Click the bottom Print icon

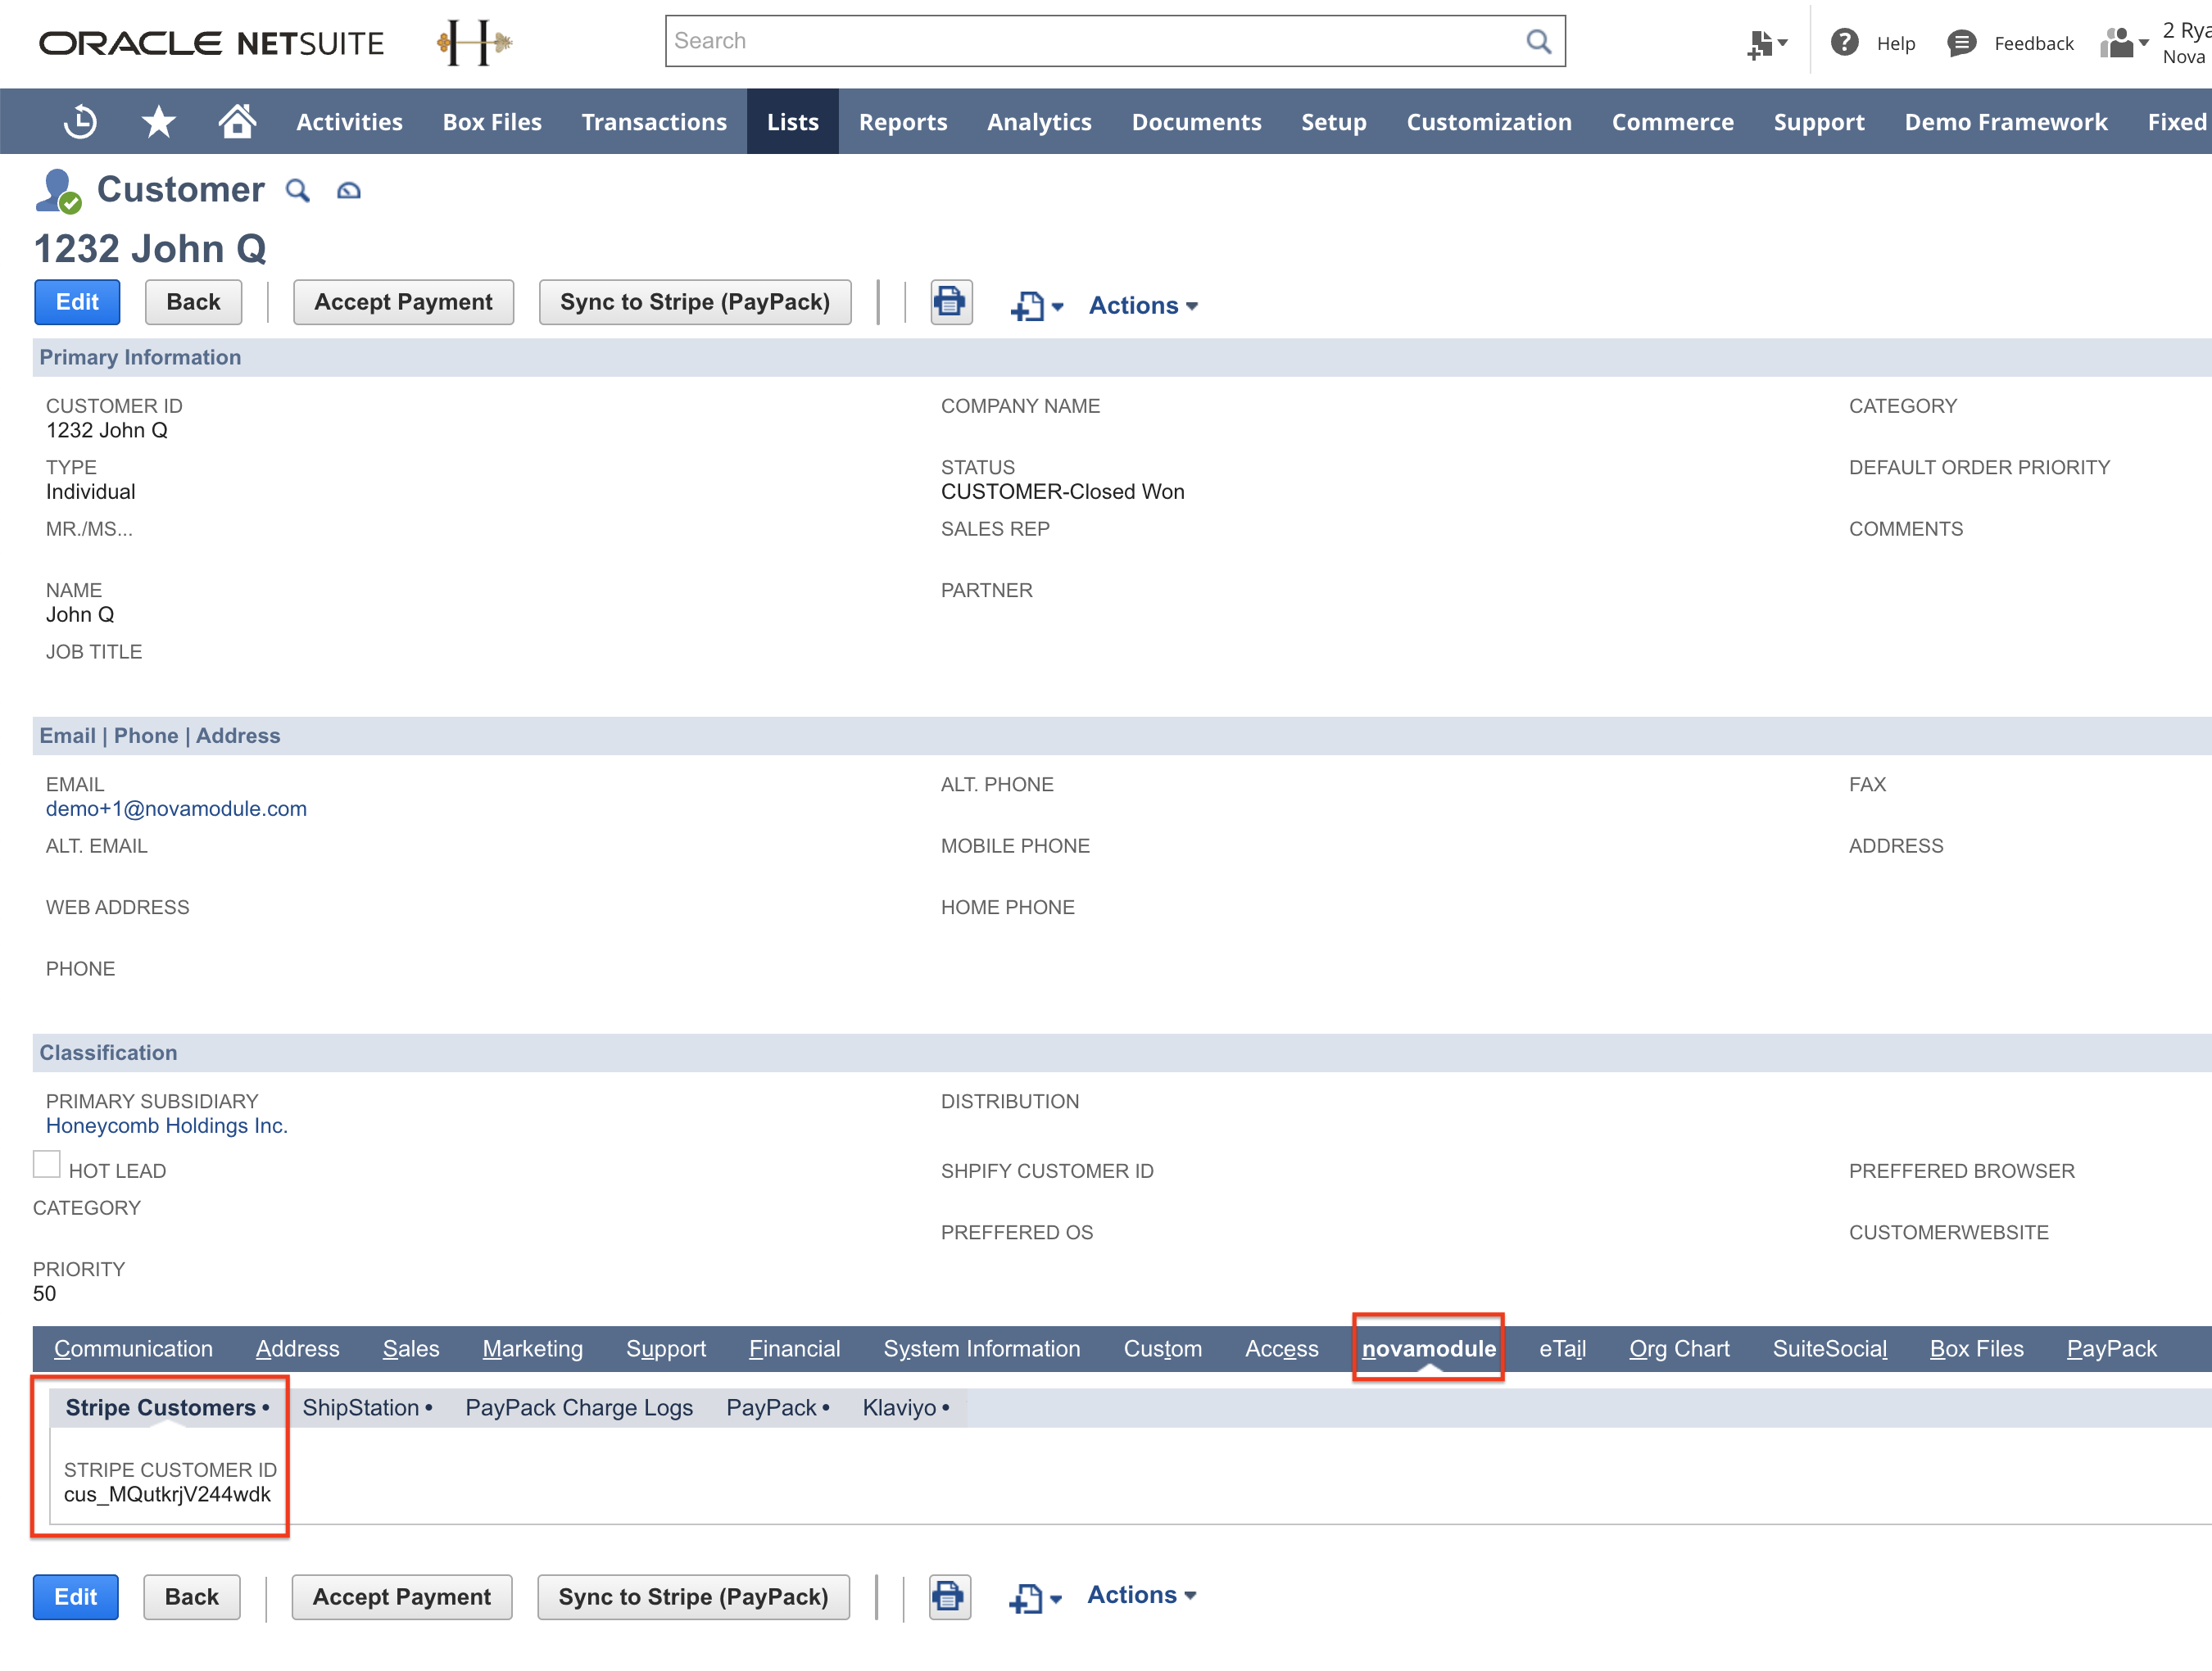948,1597
